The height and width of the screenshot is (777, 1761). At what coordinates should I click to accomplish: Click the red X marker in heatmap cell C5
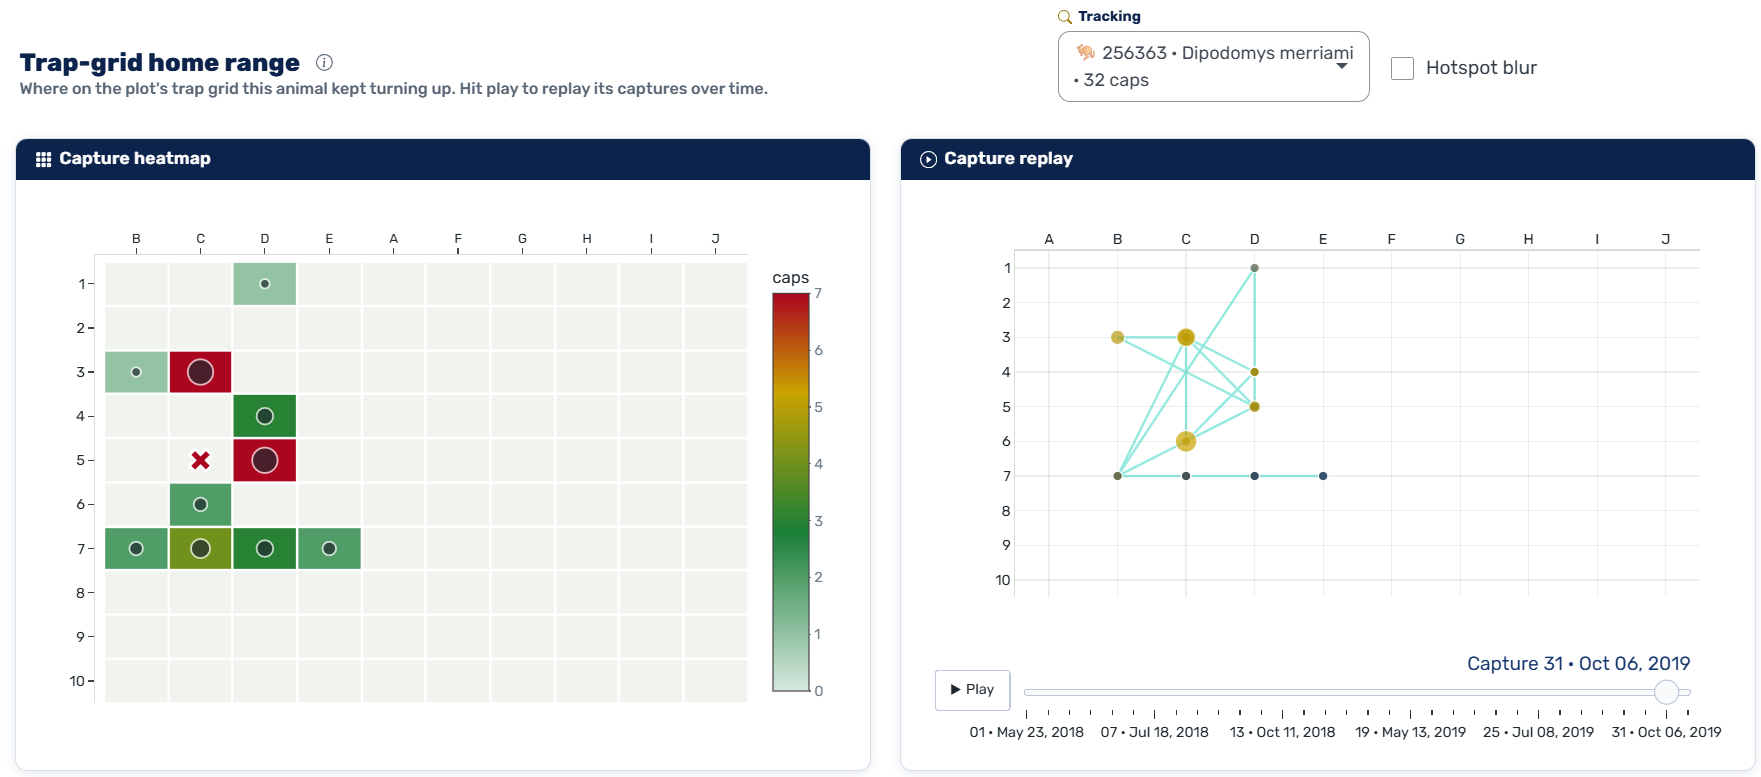pos(200,460)
